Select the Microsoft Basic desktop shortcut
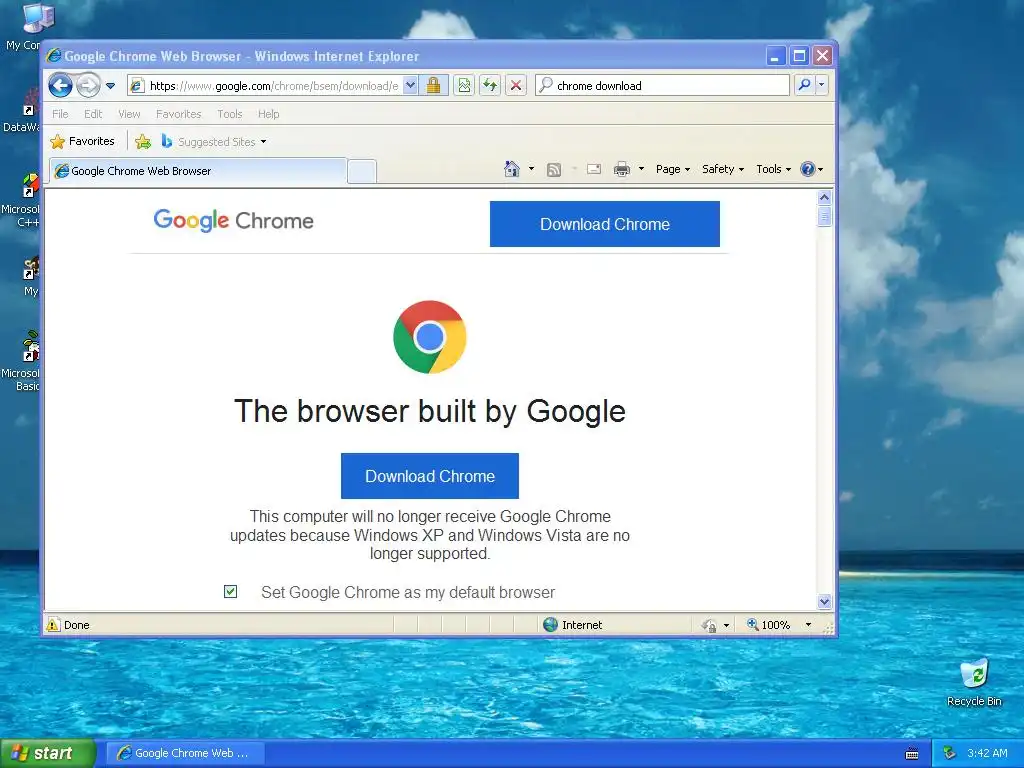Screen dimensions: 1024x768 coord(21,361)
